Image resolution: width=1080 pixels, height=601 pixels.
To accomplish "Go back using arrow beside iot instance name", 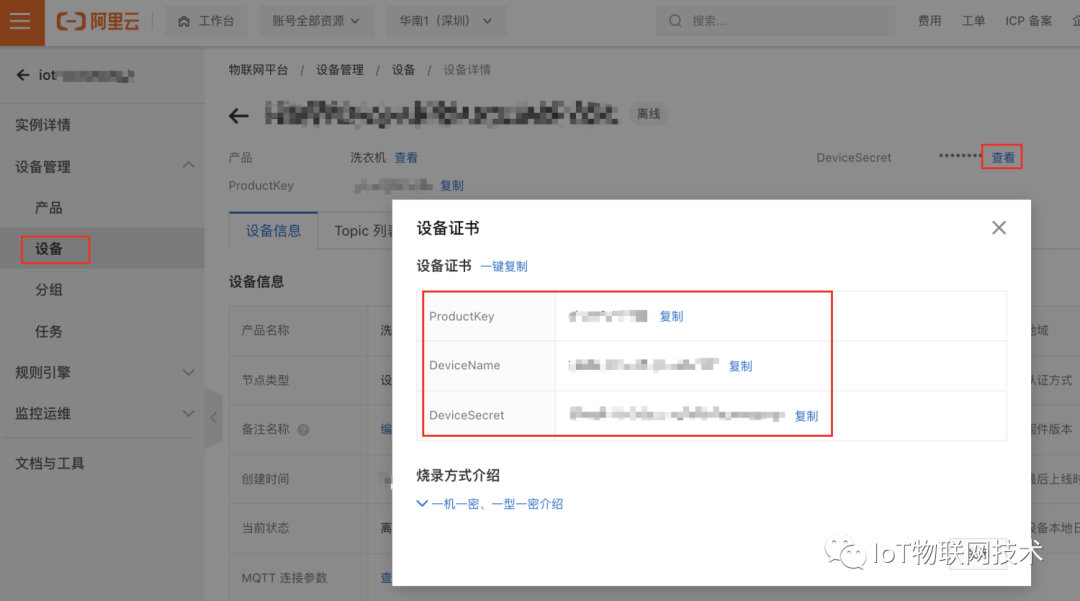I will (23, 75).
